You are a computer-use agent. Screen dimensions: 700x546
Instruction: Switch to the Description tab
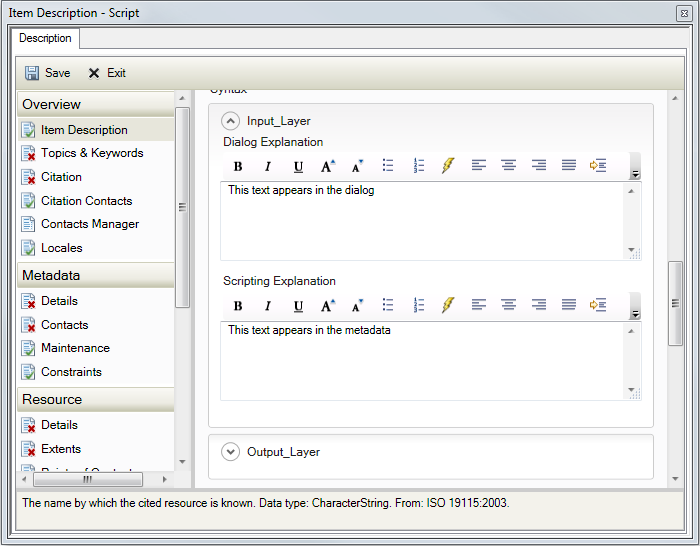[45, 38]
